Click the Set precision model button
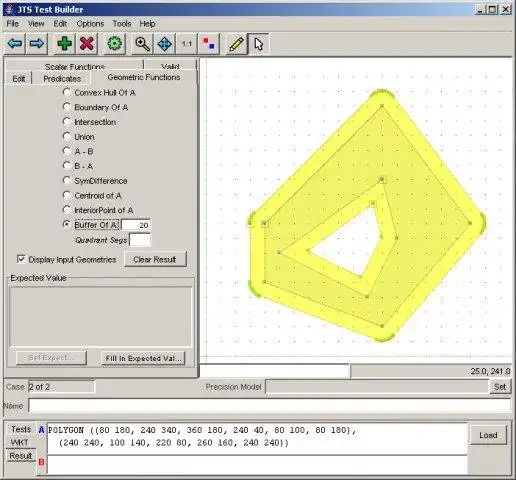Image resolution: width=516 pixels, height=480 pixels. tap(500, 387)
